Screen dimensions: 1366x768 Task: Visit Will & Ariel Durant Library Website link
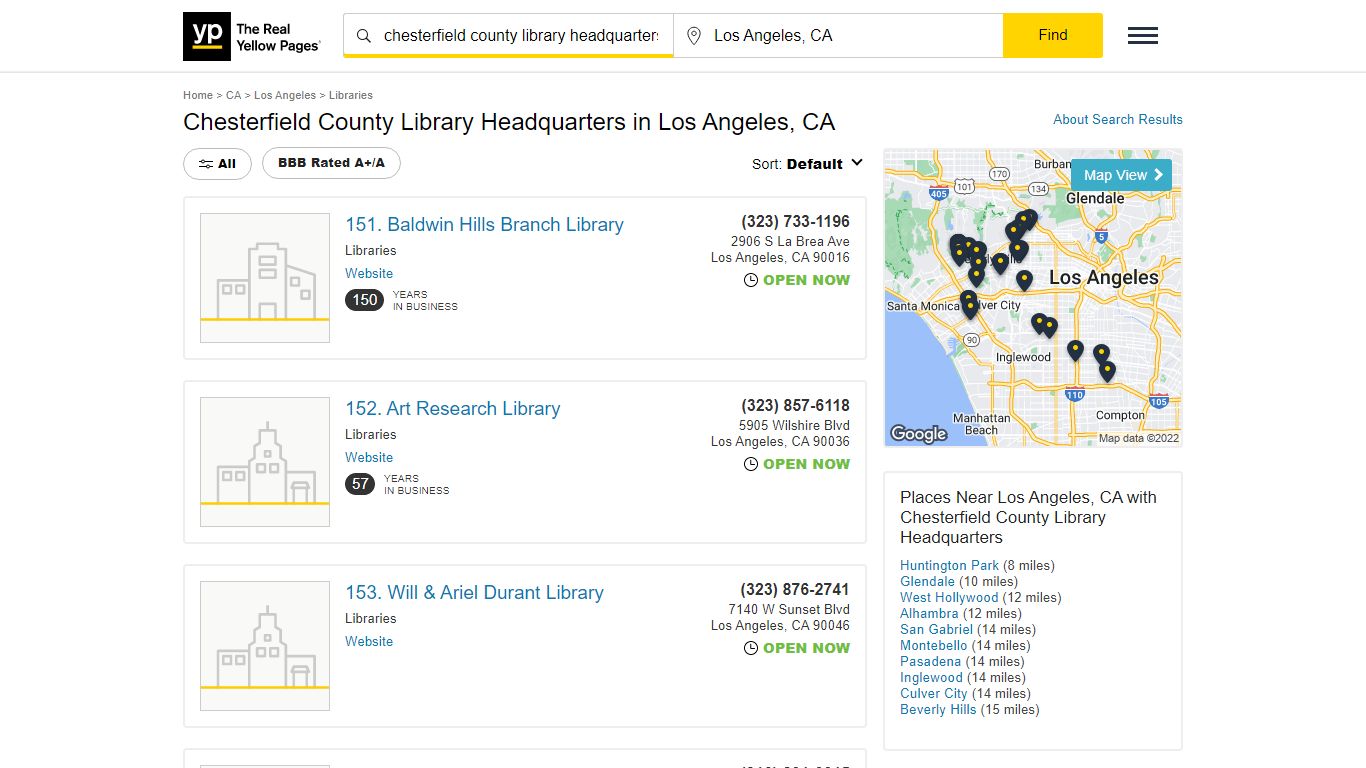369,641
